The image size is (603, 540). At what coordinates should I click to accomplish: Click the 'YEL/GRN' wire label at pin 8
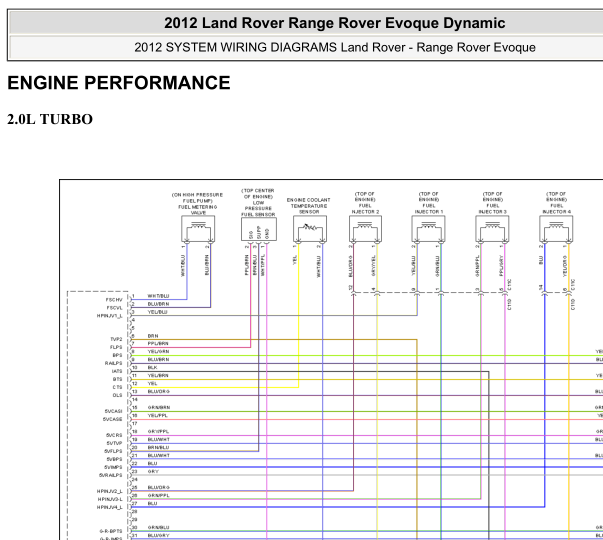pyautogui.click(x=158, y=352)
